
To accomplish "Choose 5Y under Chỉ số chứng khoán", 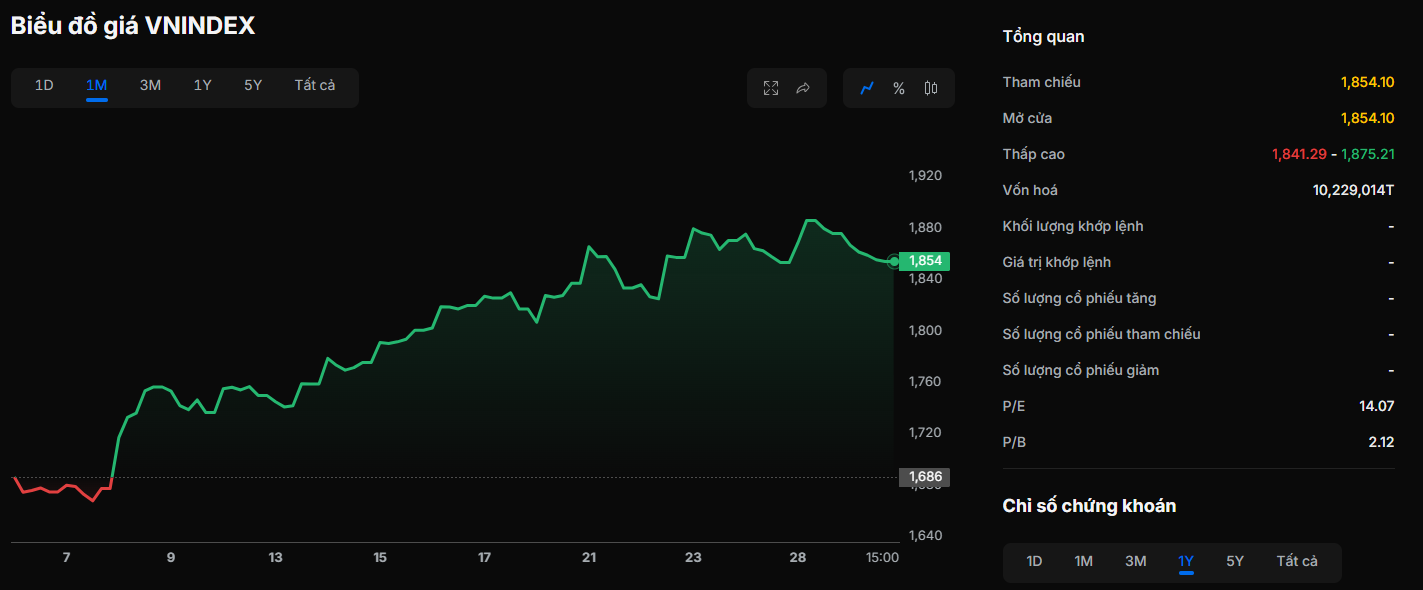I will tap(1235, 562).
